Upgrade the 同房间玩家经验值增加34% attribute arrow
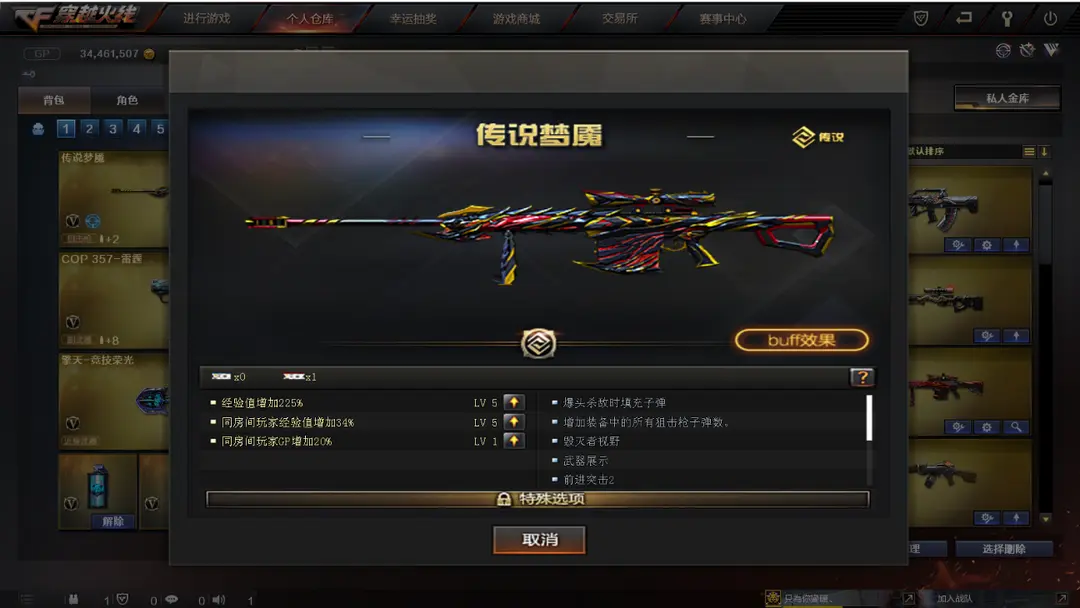 coord(514,421)
